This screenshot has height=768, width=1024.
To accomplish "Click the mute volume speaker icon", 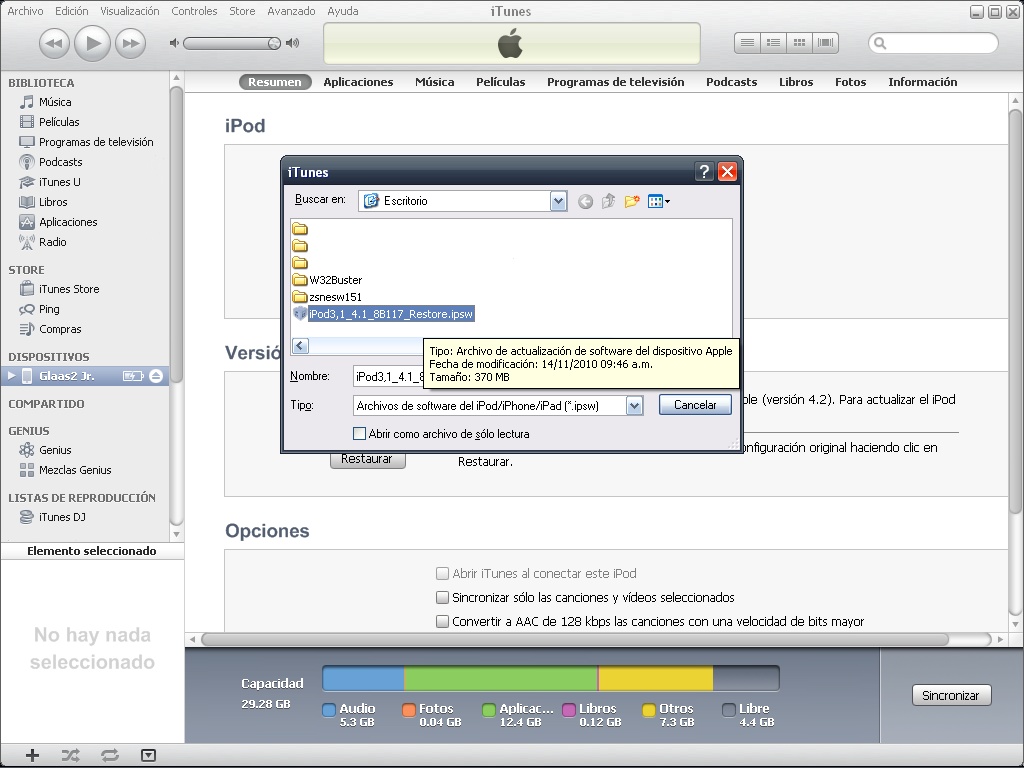I will 174,43.
